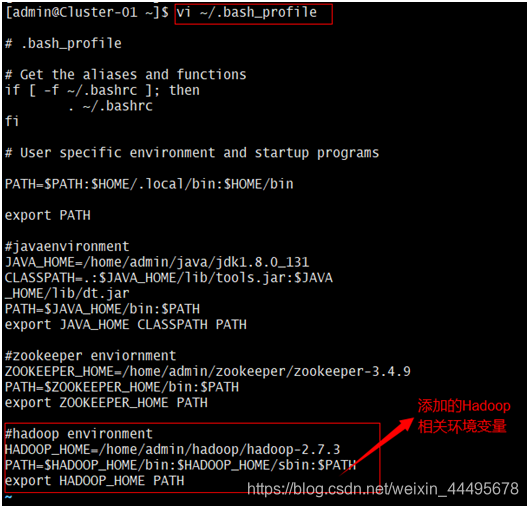
Task: Click the 'export ZOOKEEPER_HOME PATH' line
Action: point(107,403)
